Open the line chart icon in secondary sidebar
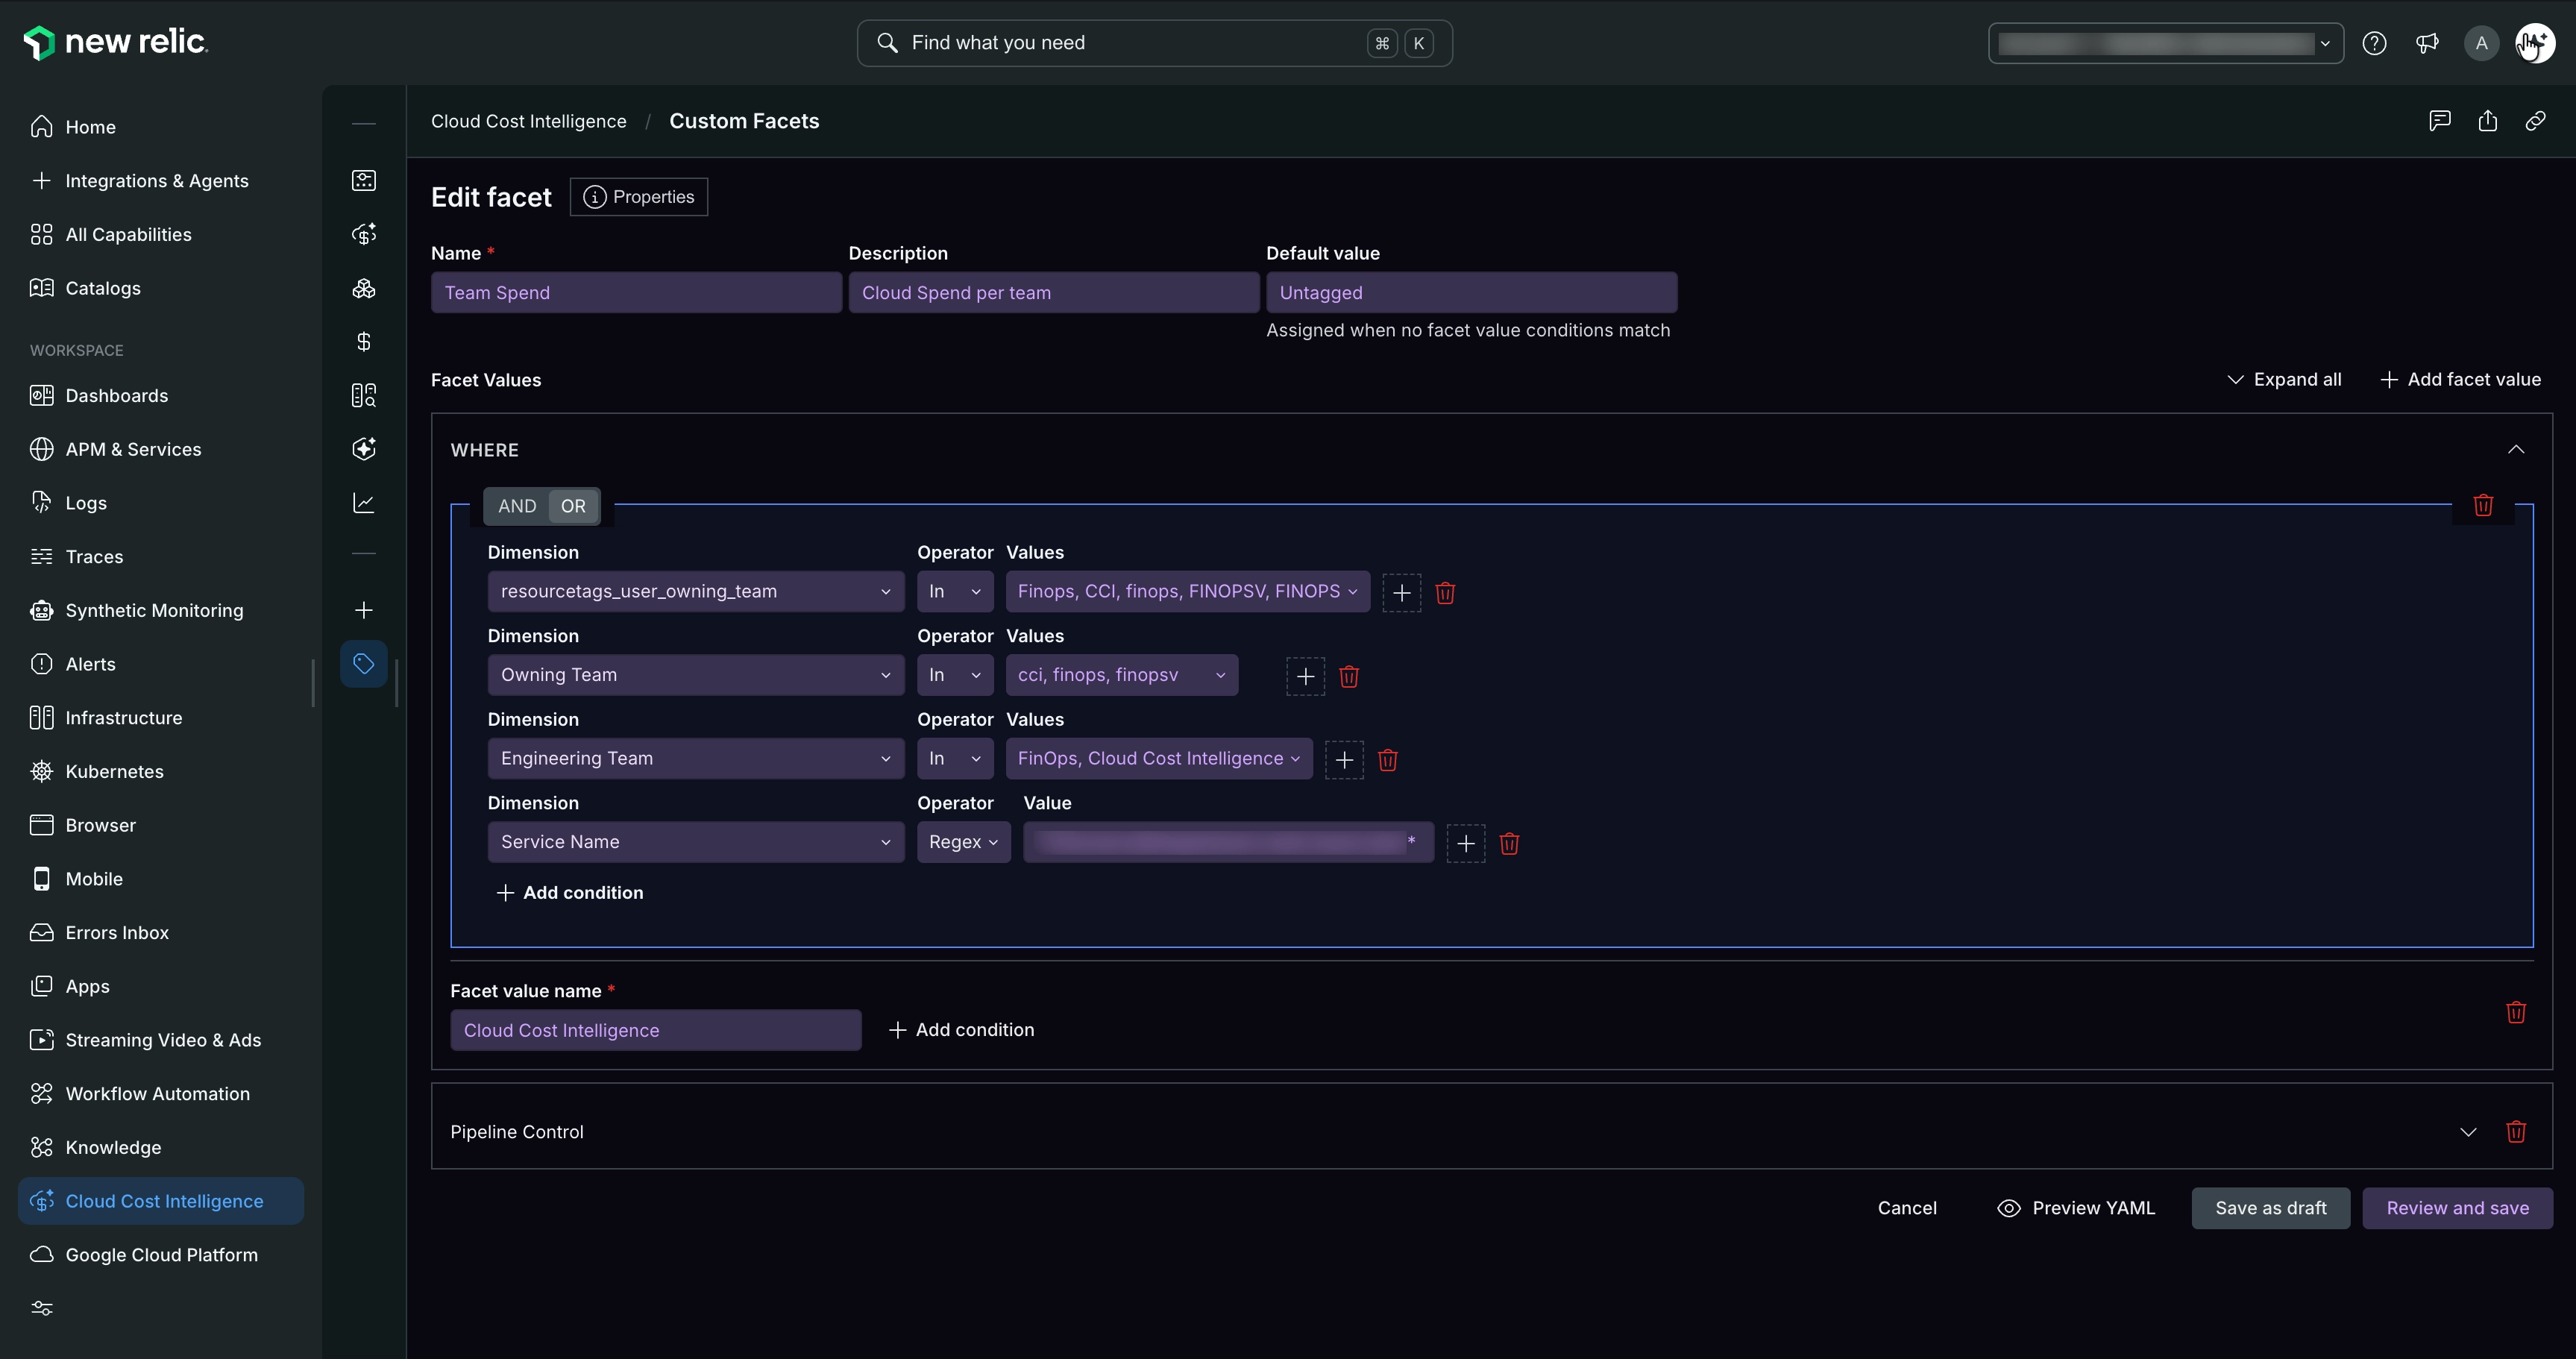2576x1359 pixels. pyautogui.click(x=364, y=503)
